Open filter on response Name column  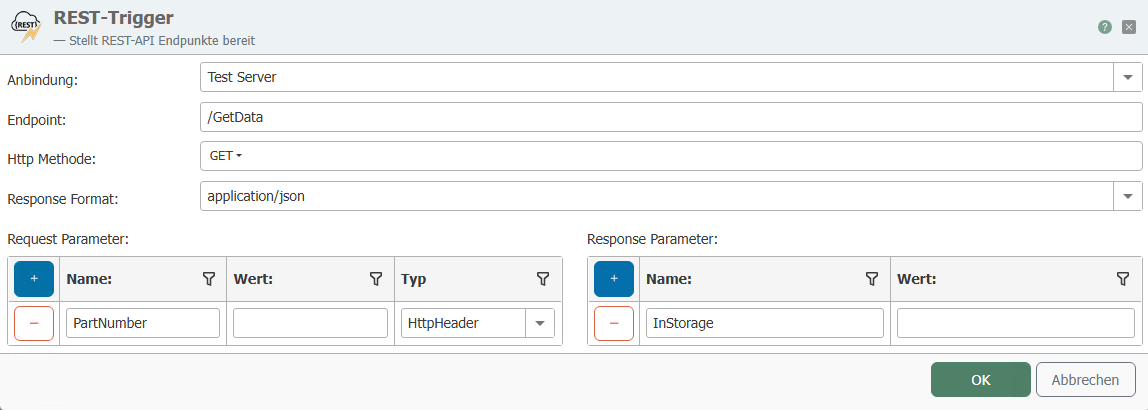pos(871,279)
